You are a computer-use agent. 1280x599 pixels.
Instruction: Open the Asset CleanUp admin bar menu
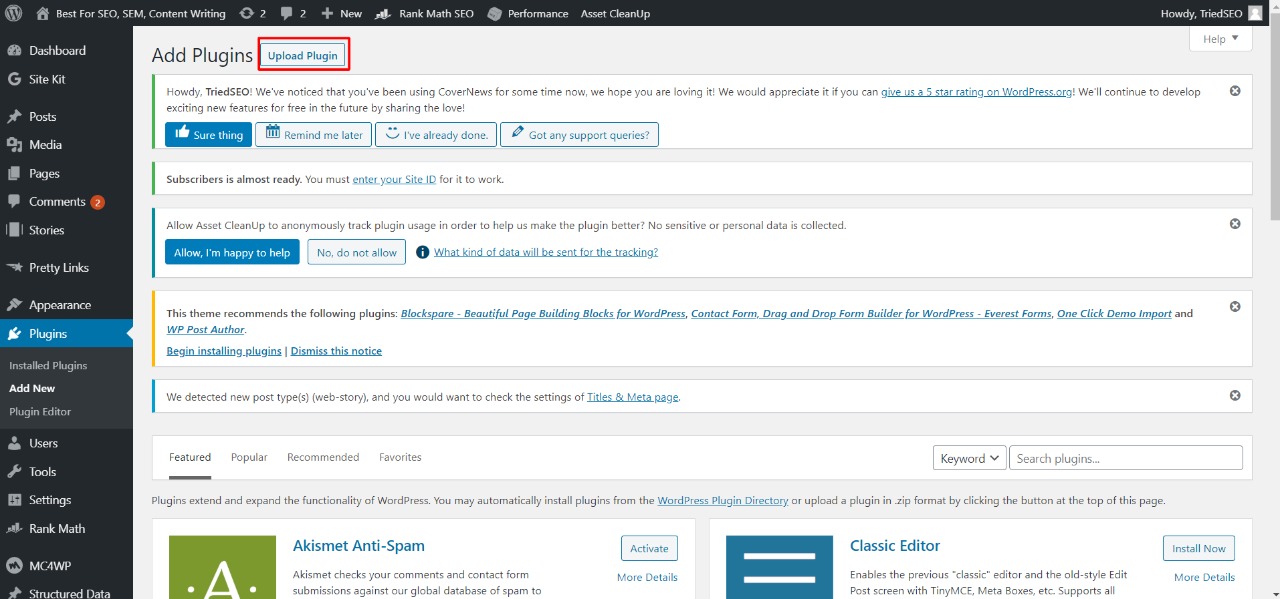(615, 14)
